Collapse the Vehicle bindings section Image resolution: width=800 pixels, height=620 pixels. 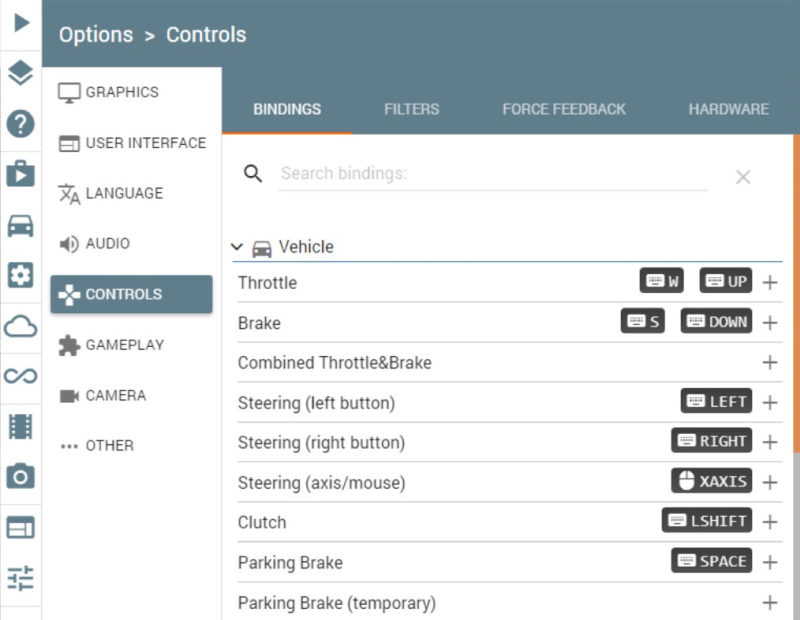pos(237,247)
